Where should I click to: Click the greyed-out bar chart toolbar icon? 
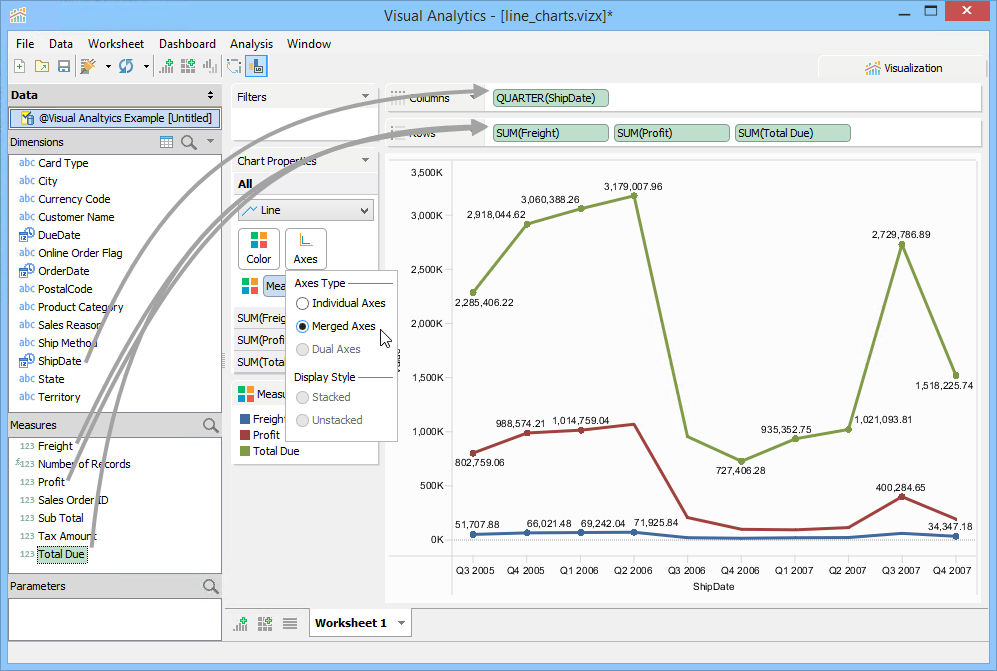[x=209, y=66]
